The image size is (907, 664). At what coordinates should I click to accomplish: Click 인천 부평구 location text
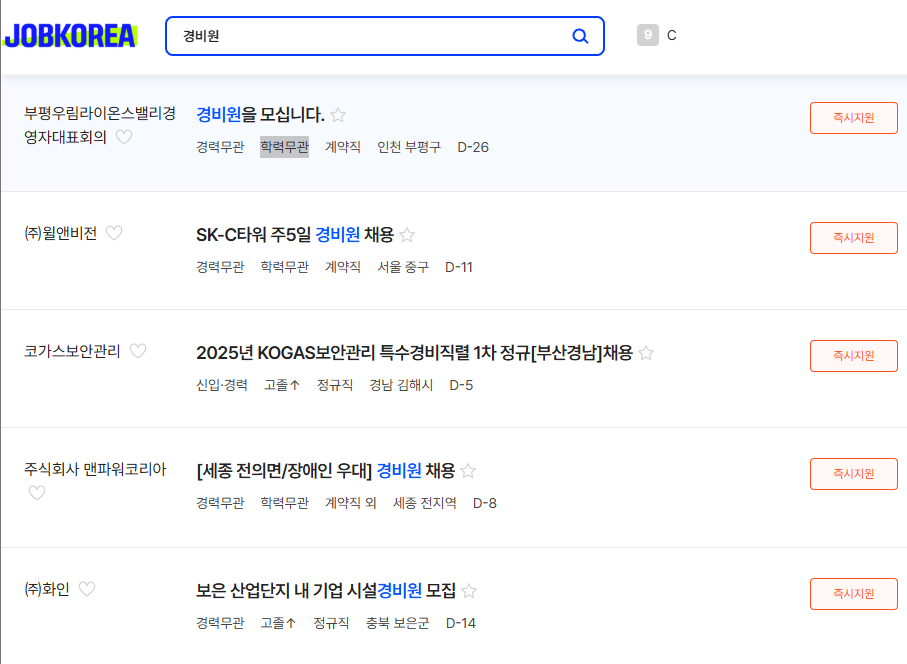(x=409, y=147)
